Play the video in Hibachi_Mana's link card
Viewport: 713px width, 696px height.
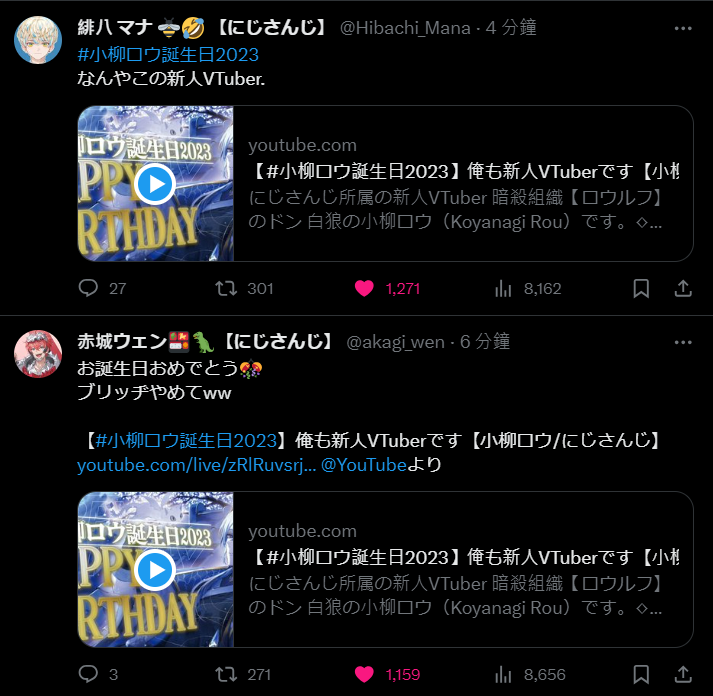(x=155, y=184)
